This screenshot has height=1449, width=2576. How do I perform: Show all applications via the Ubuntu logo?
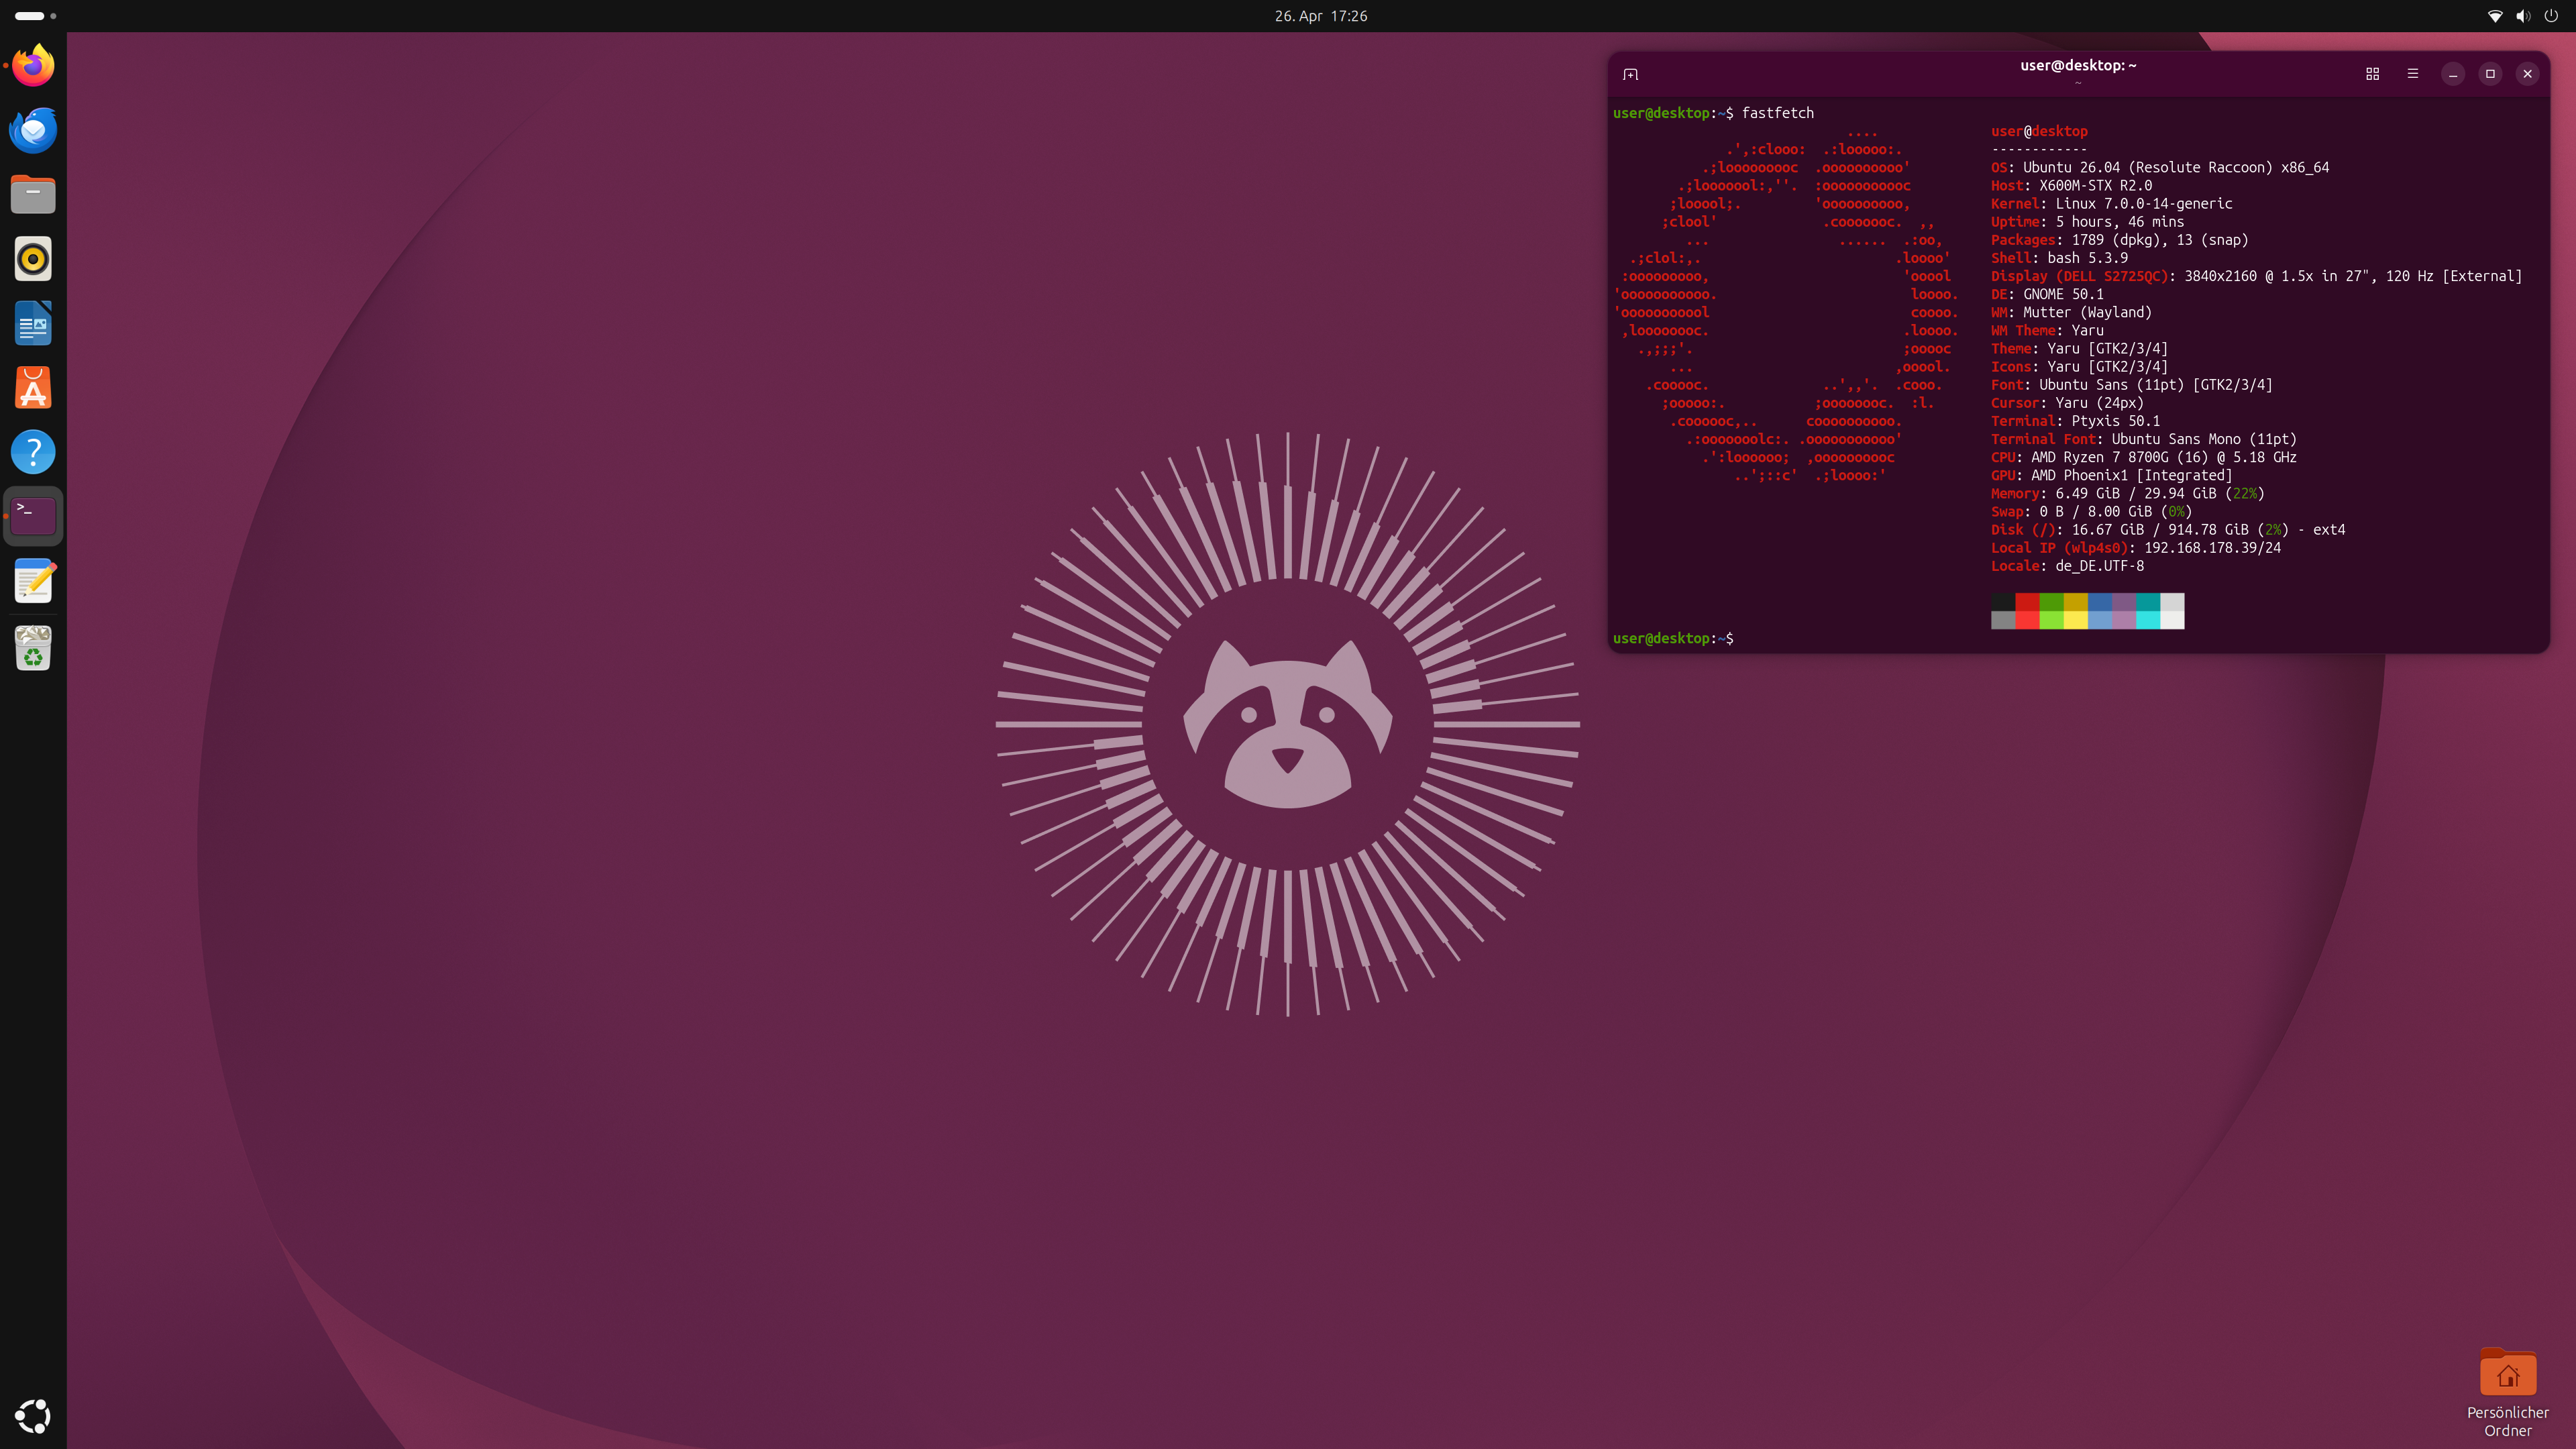pyautogui.click(x=33, y=1416)
